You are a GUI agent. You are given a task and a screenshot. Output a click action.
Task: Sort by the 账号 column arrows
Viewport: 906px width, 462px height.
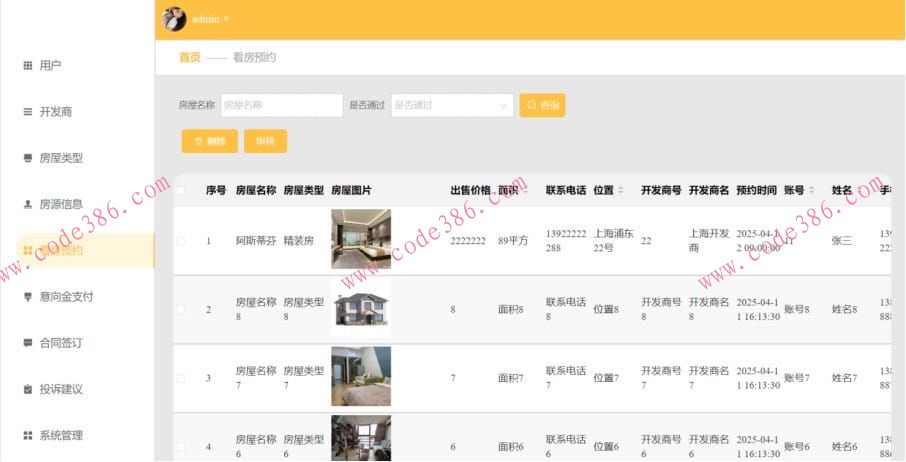(x=811, y=190)
